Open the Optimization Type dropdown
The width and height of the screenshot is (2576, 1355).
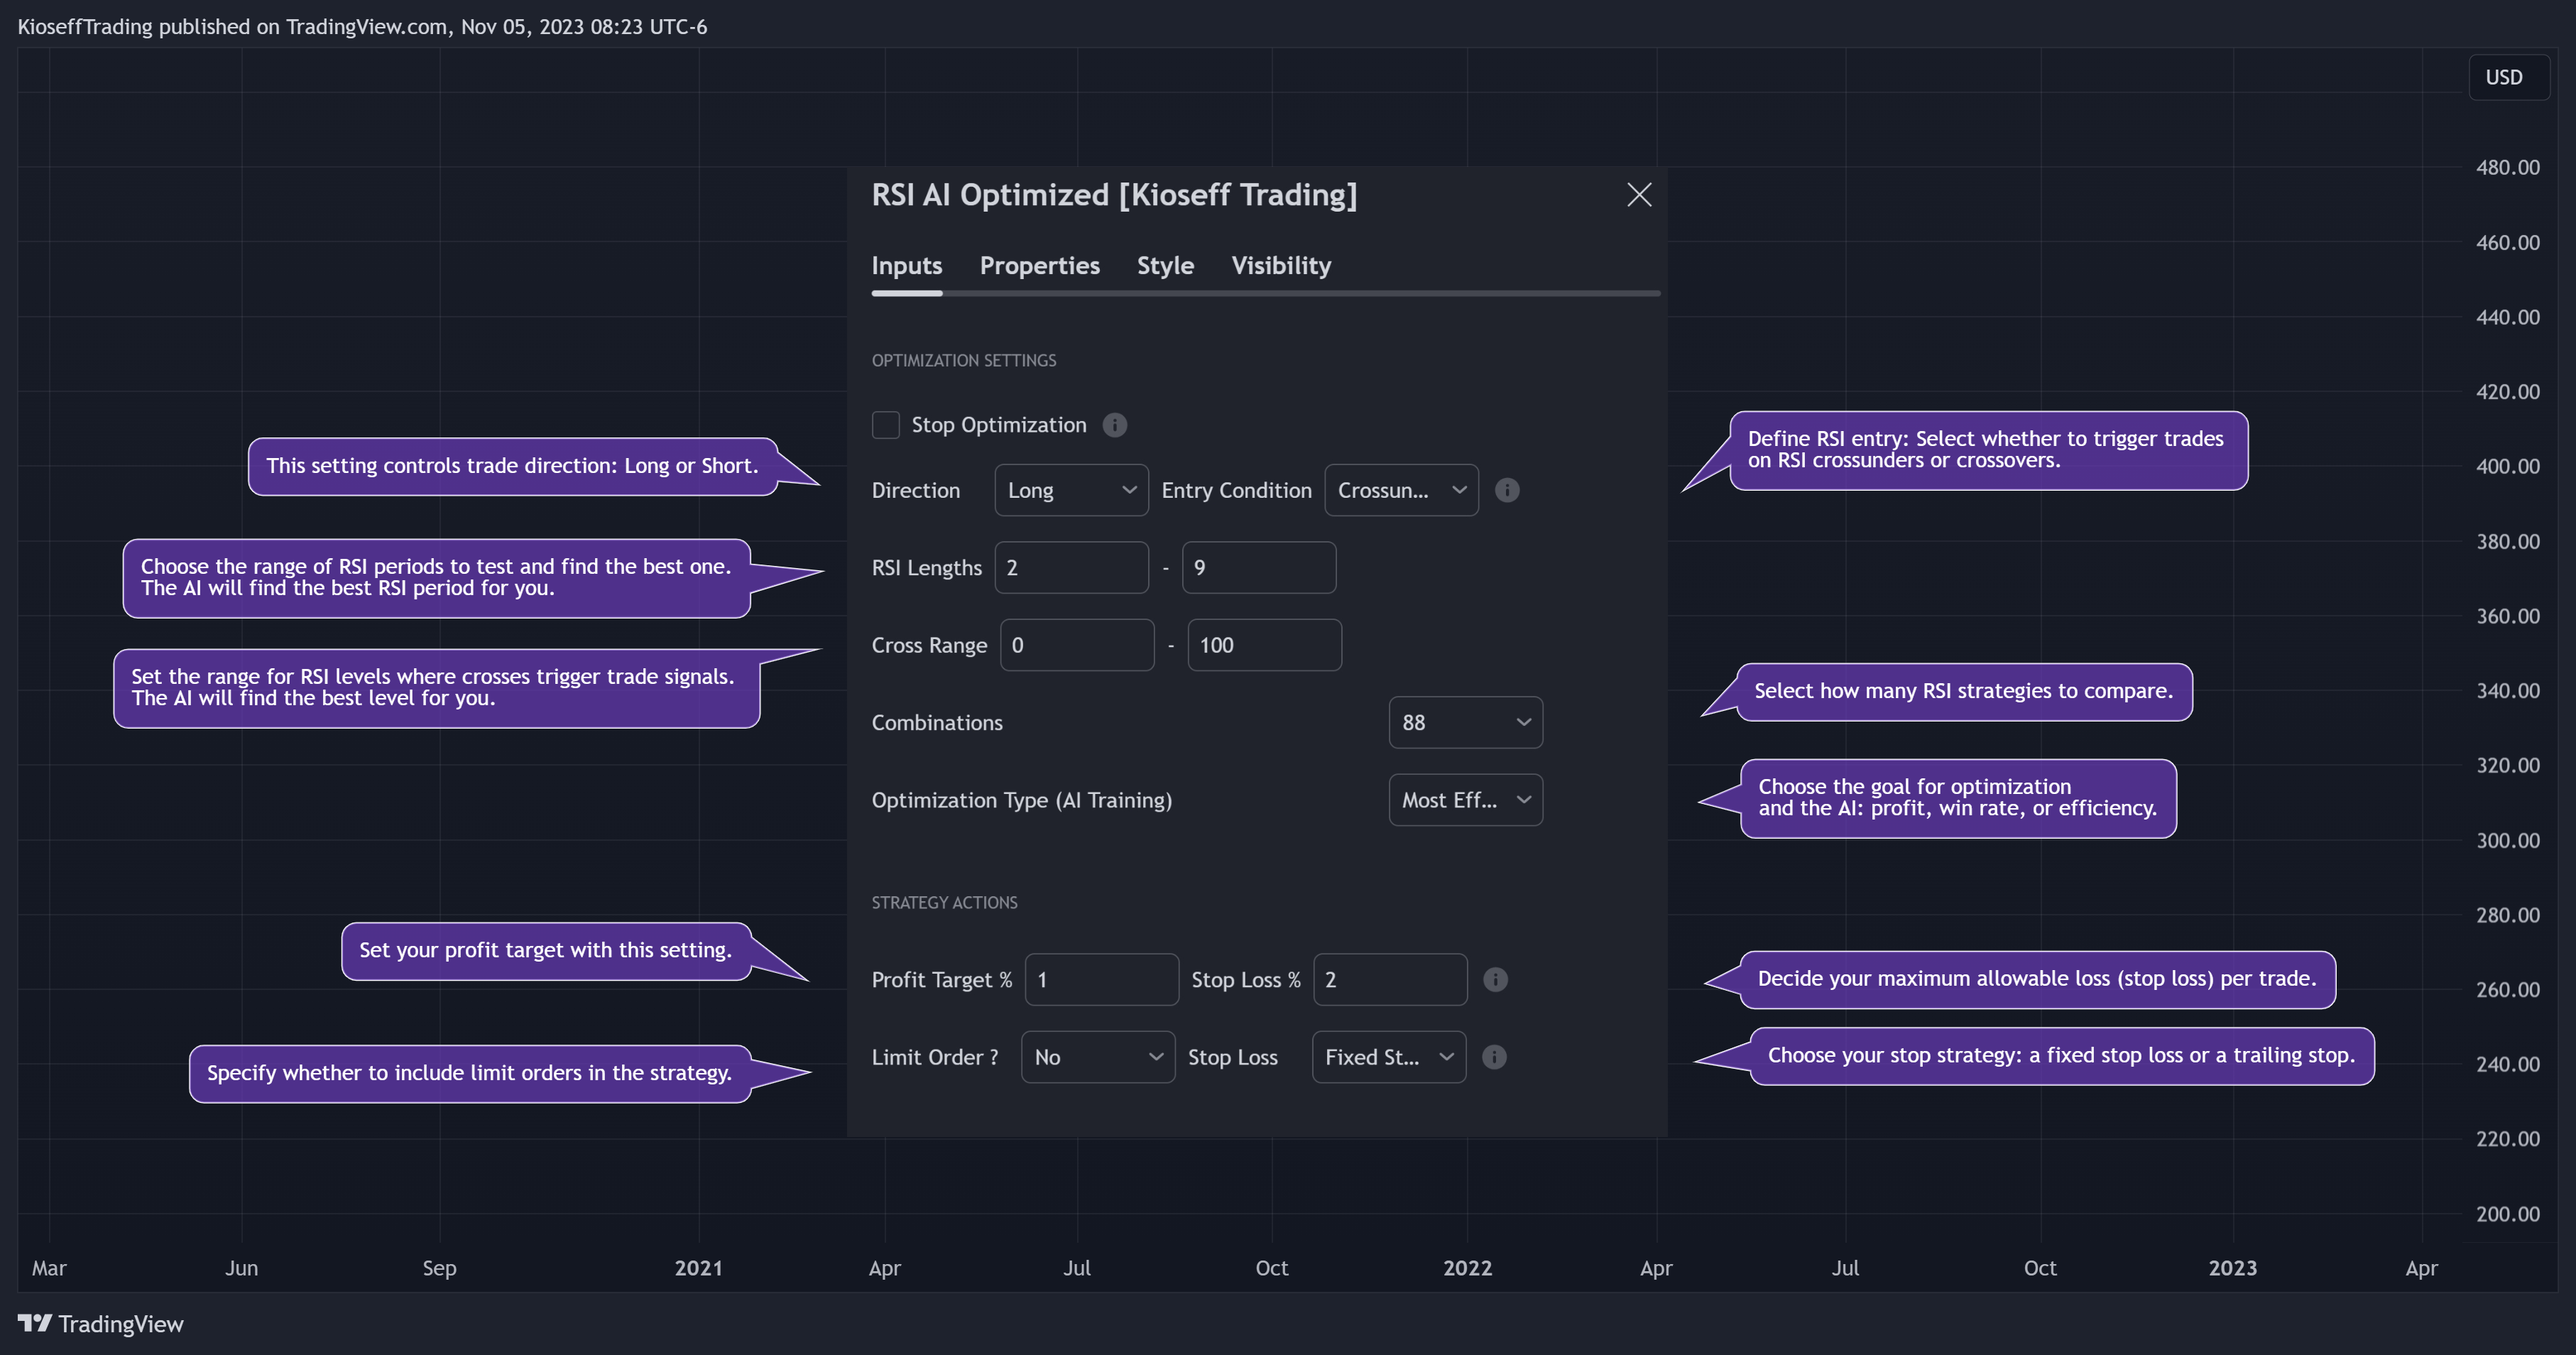click(1465, 800)
